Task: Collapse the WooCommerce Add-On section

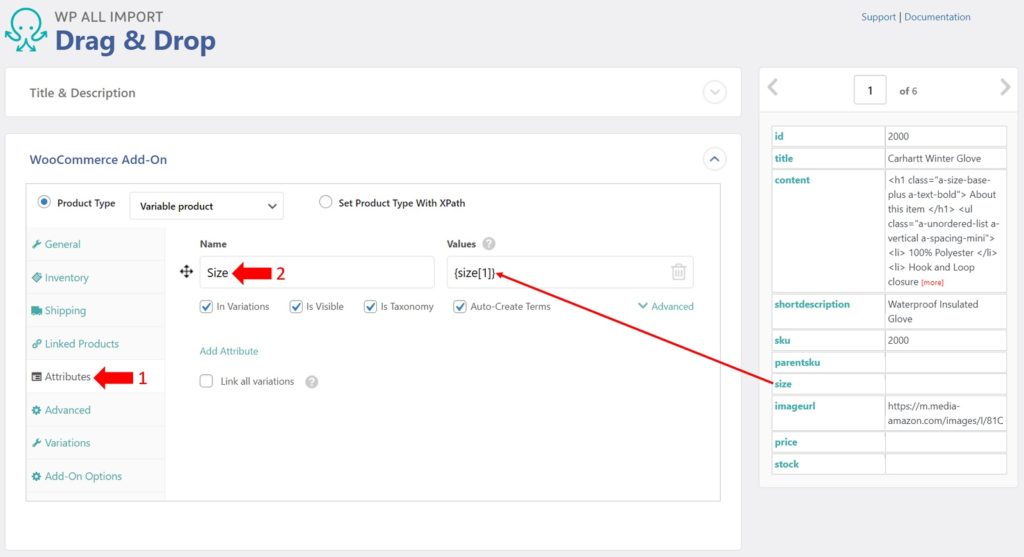Action: [714, 159]
